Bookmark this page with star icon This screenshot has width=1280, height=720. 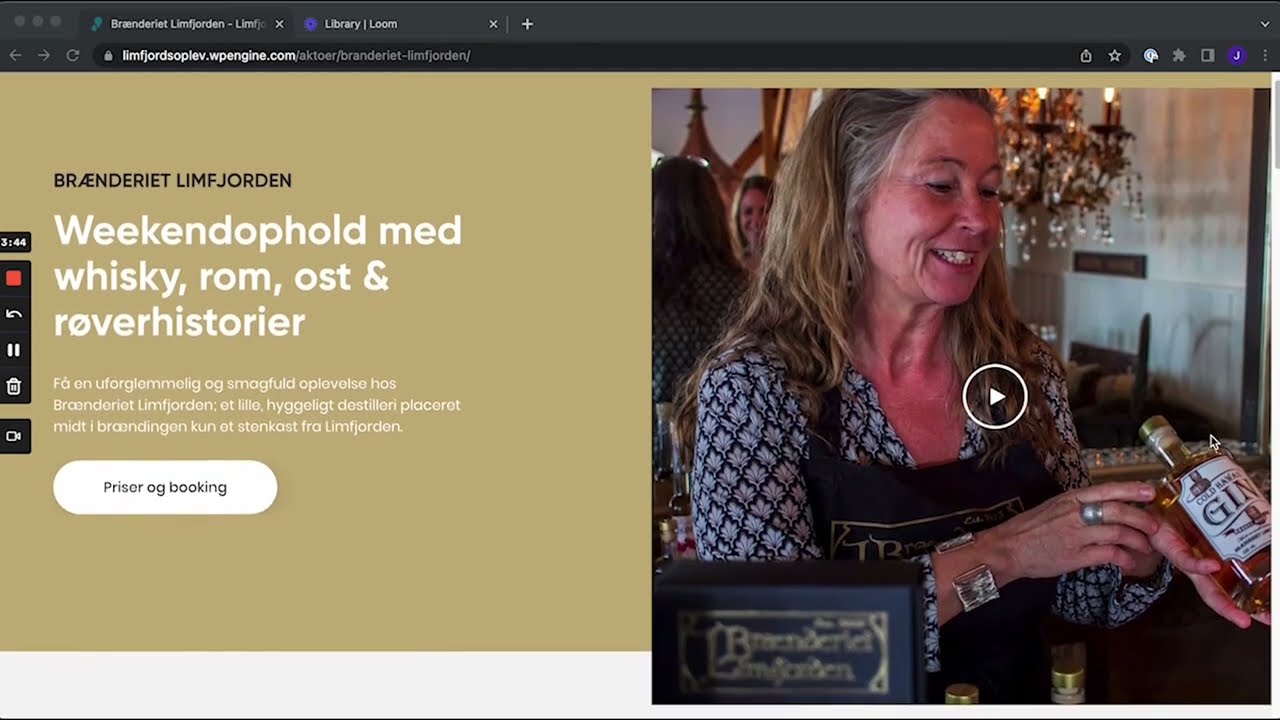point(1115,56)
